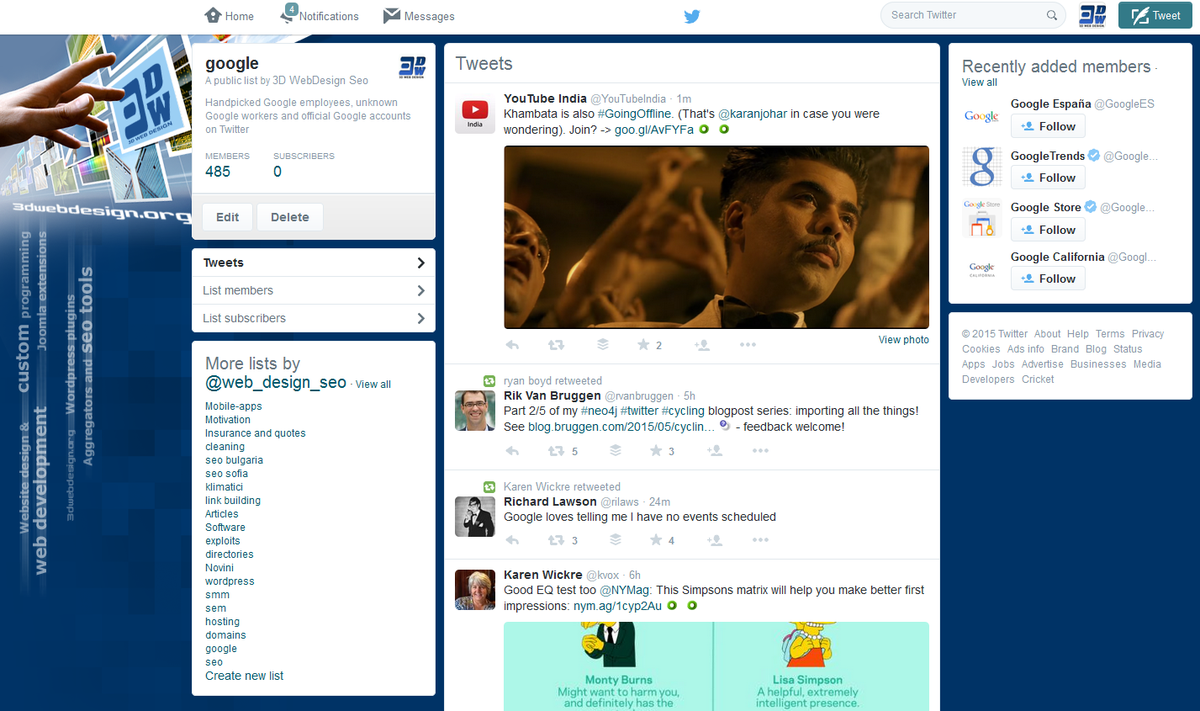The height and width of the screenshot is (711, 1200).
Task: View all recently added members
Action: (980, 83)
